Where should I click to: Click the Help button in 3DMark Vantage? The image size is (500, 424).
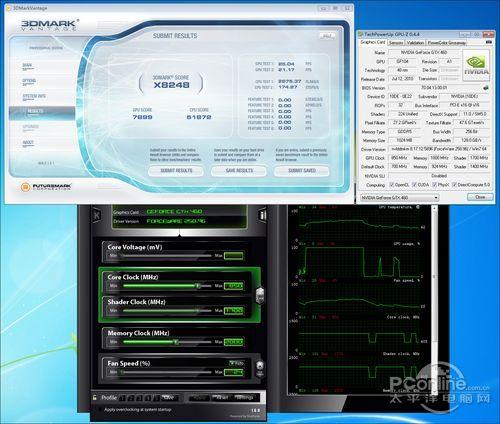(x=327, y=36)
